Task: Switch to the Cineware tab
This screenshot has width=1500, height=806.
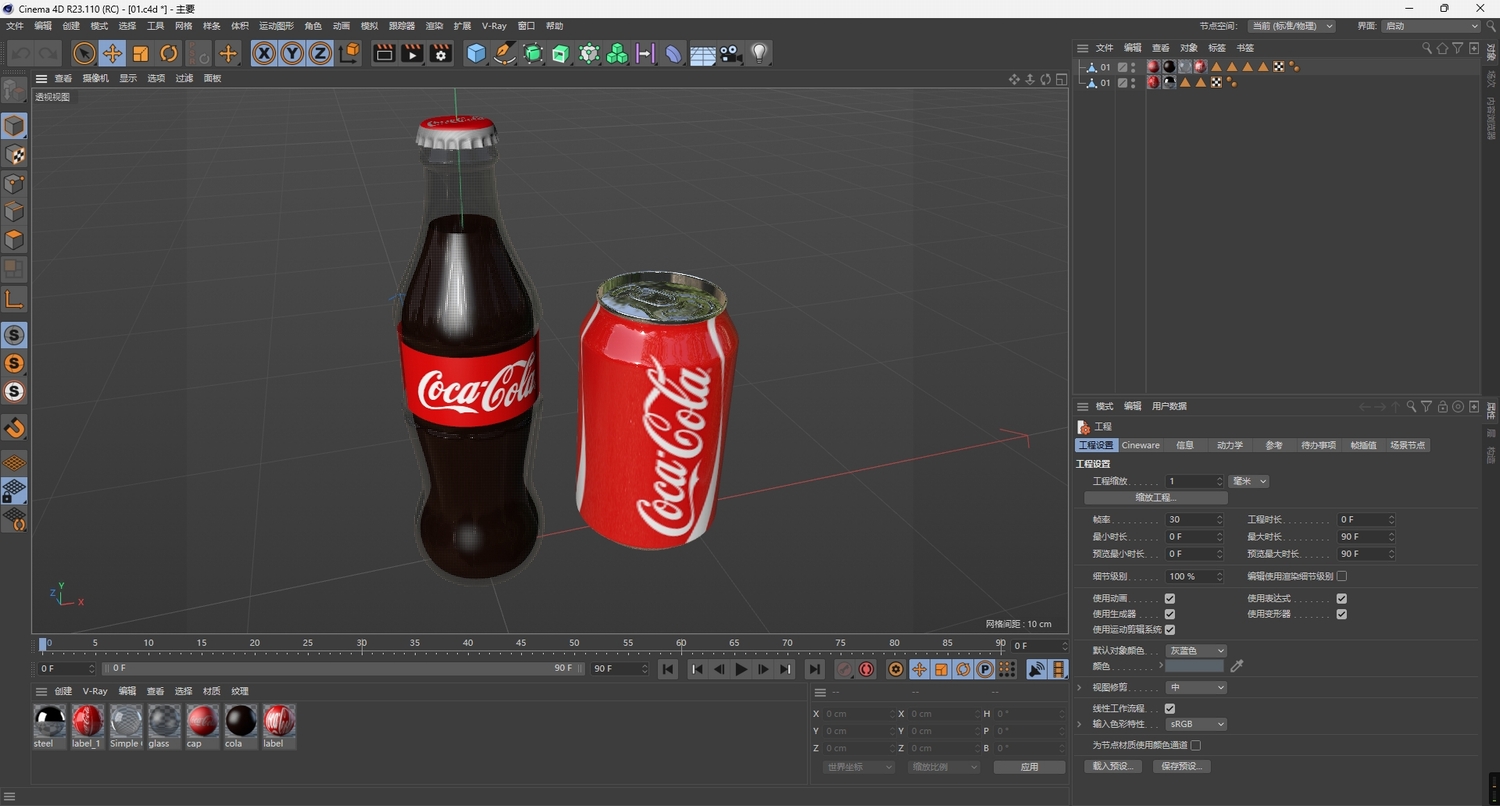Action: tap(1140, 444)
